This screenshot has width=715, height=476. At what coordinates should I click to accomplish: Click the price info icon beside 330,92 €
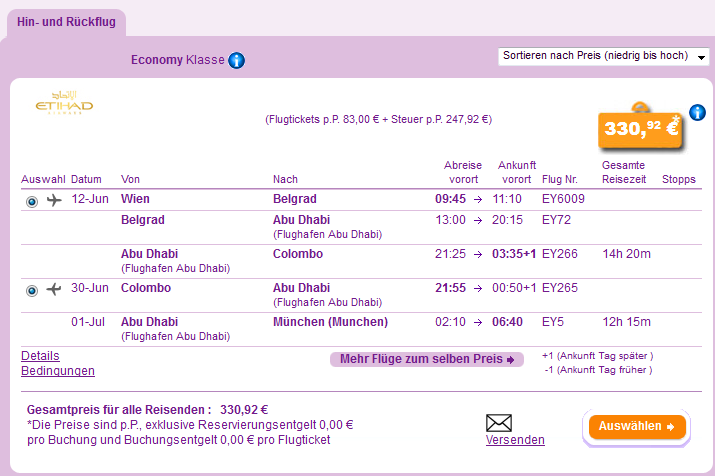[x=697, y=112]
